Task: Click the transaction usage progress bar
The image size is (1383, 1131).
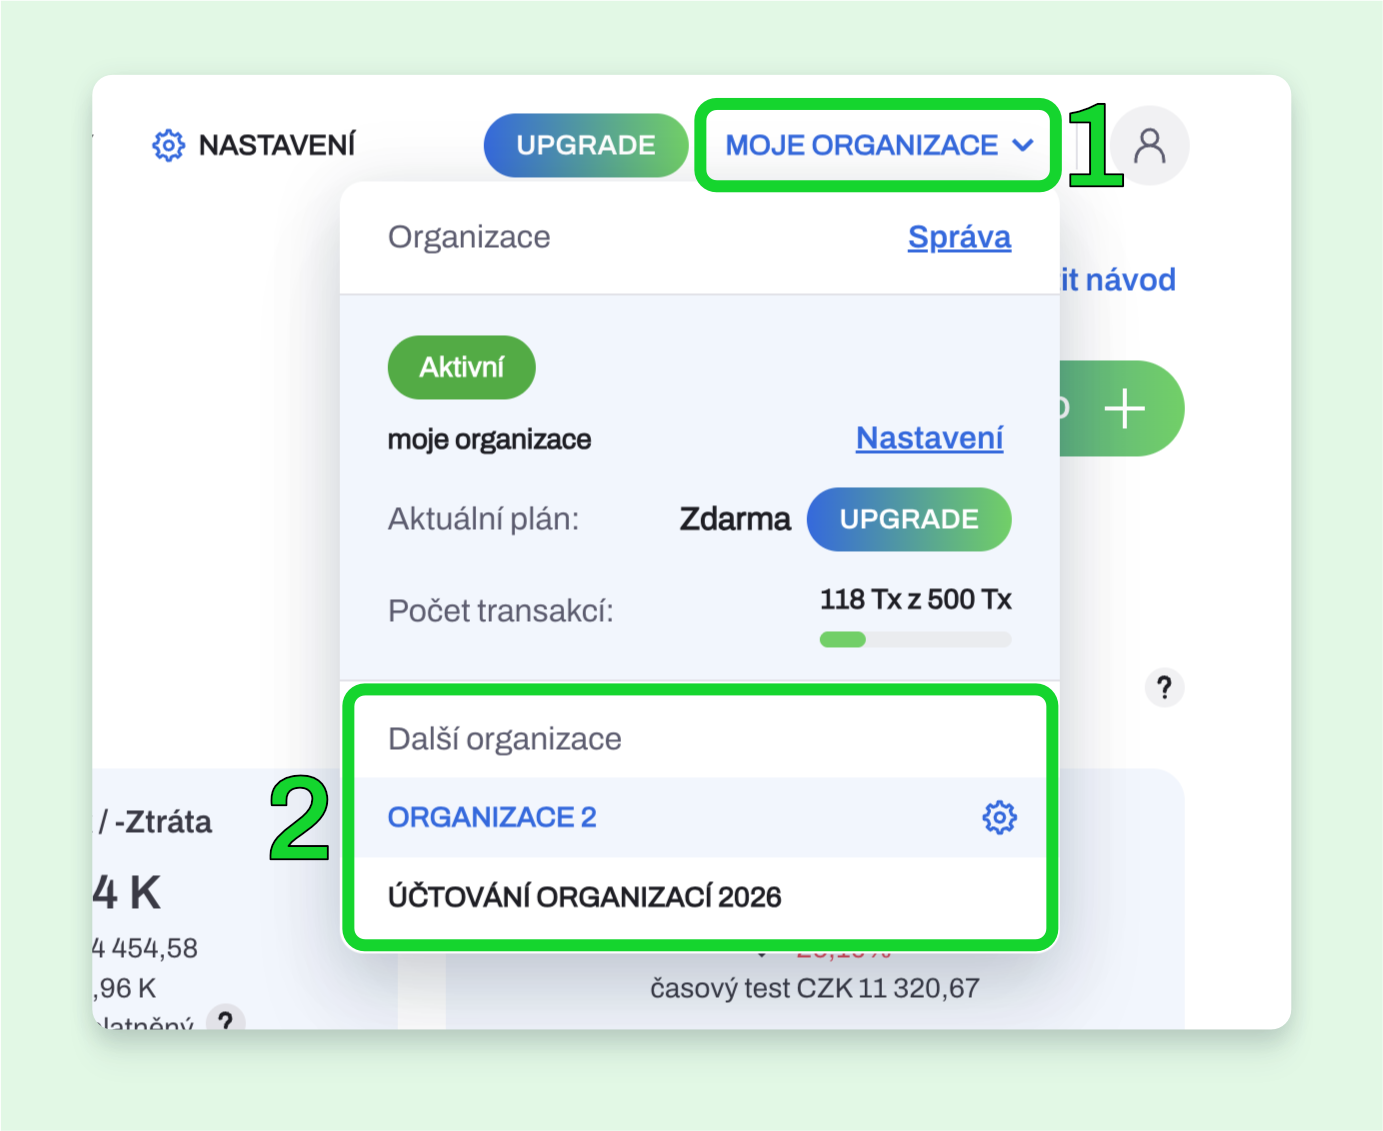Action: 915,640
